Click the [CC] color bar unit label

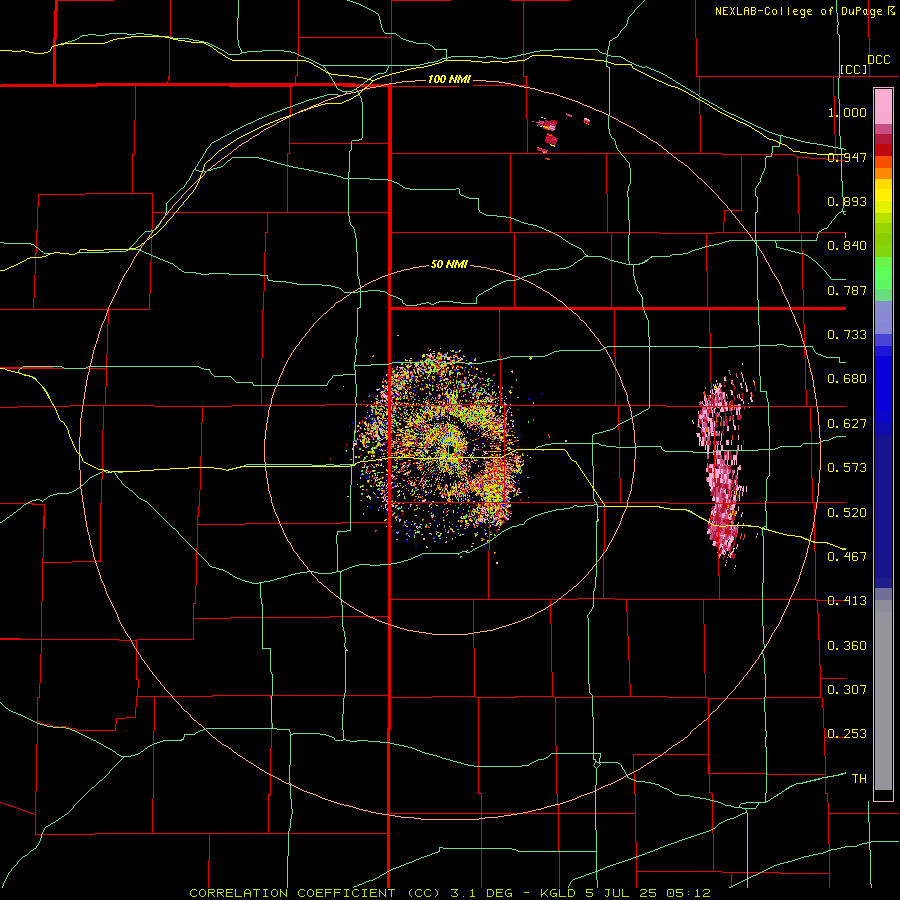pos(854,69)
